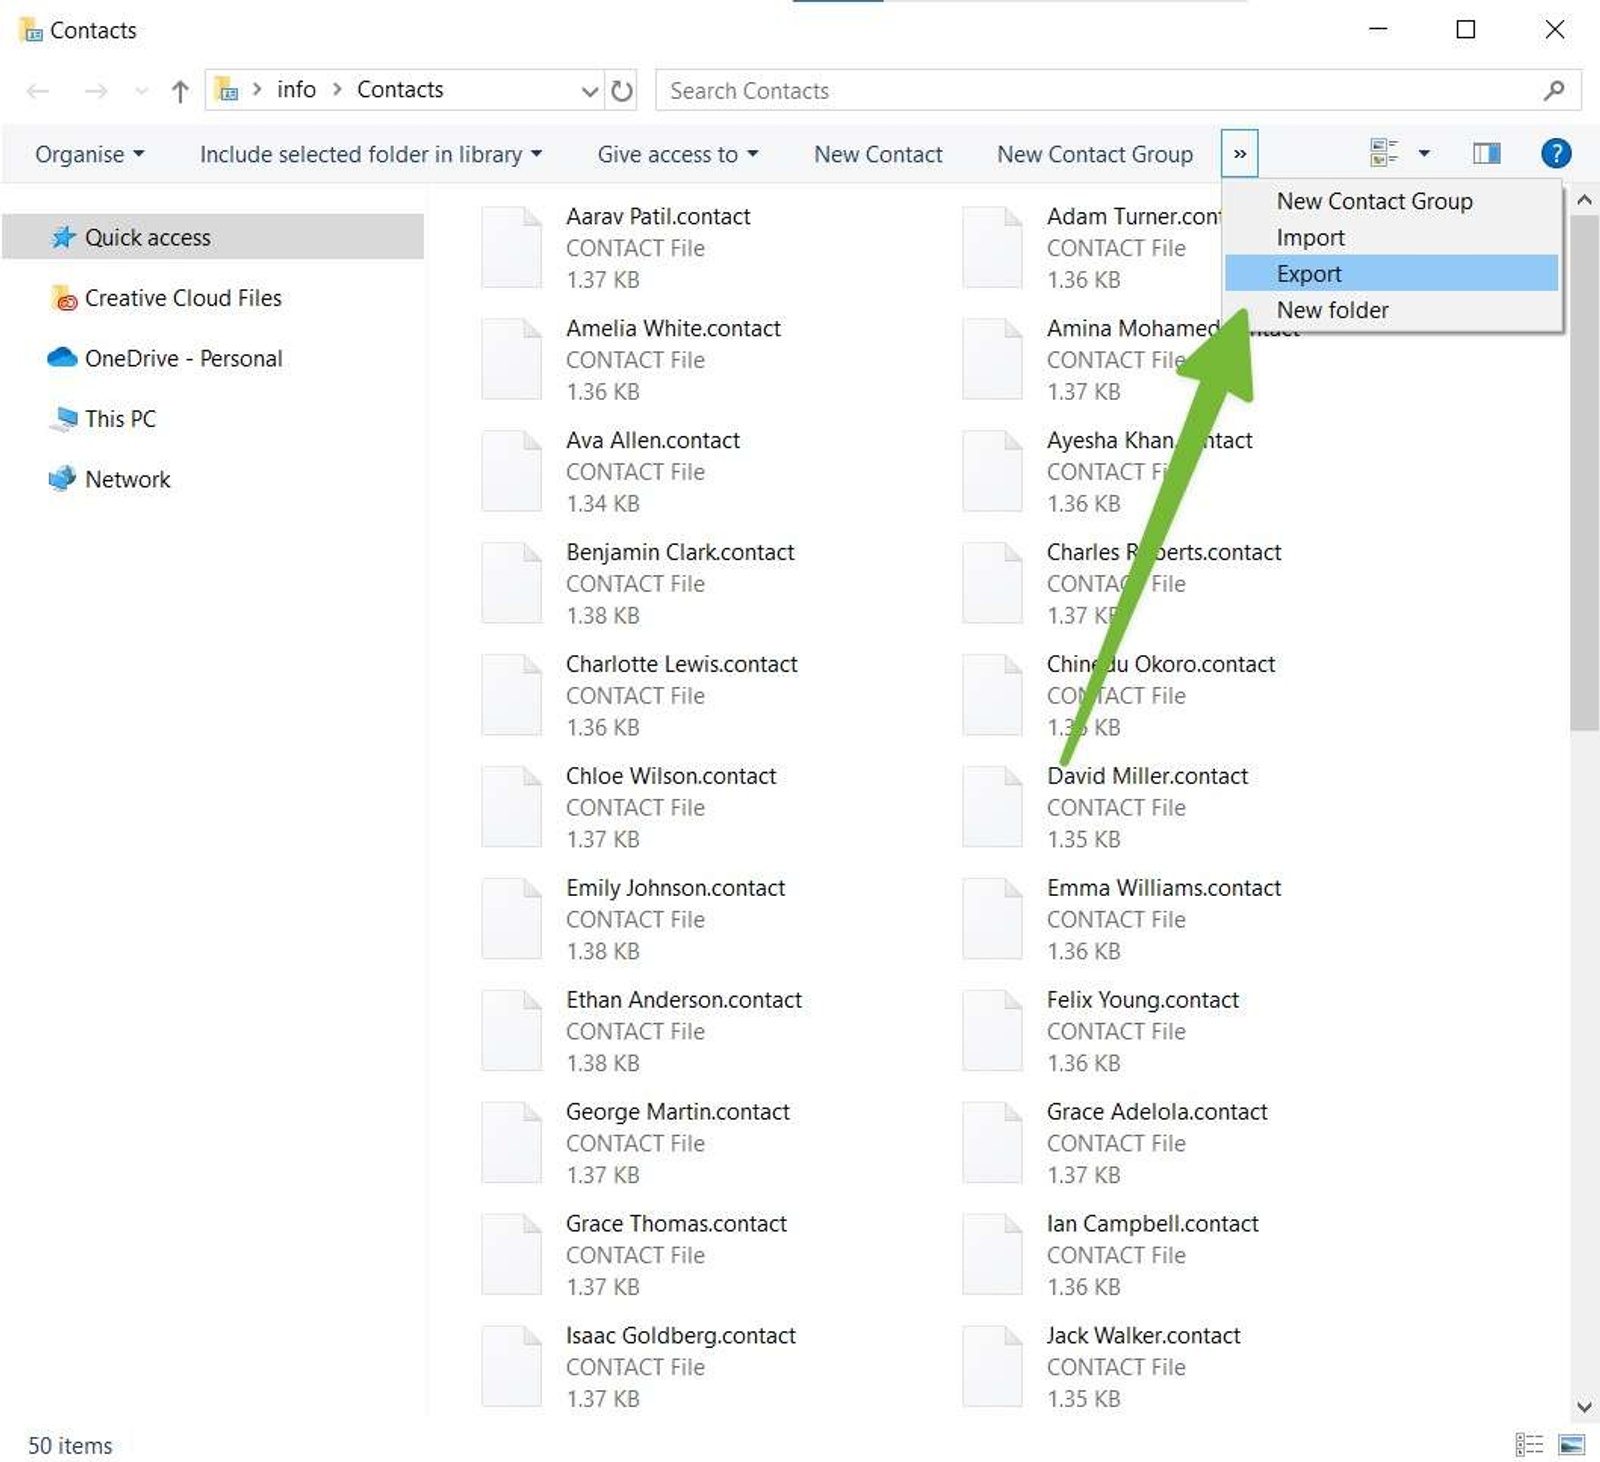The width and height of the screenshot is (1600, 1462).
Task: Open the Give access to menu
Action: pos(678,154)
